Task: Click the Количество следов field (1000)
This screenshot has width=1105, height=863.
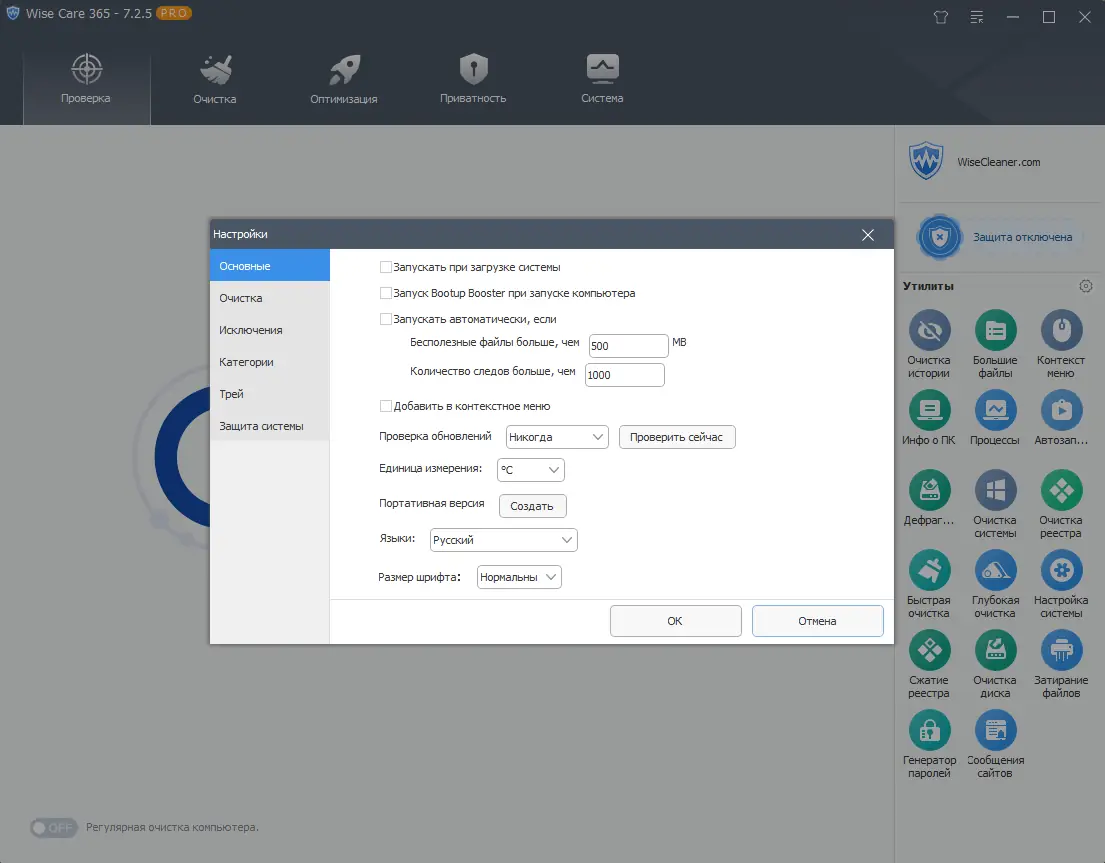Action: (624, 375)
